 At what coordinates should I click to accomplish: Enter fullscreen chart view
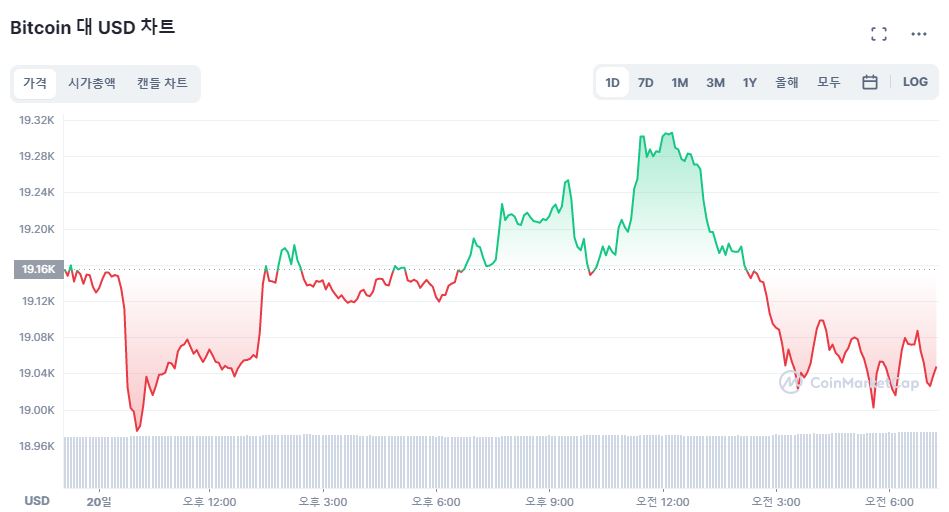pos(879,34)
